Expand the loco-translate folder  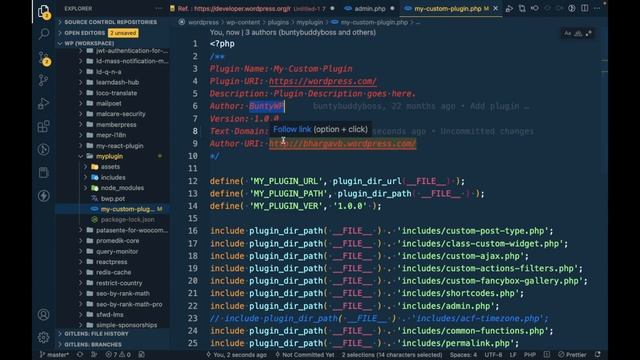(x=116, y=93)
